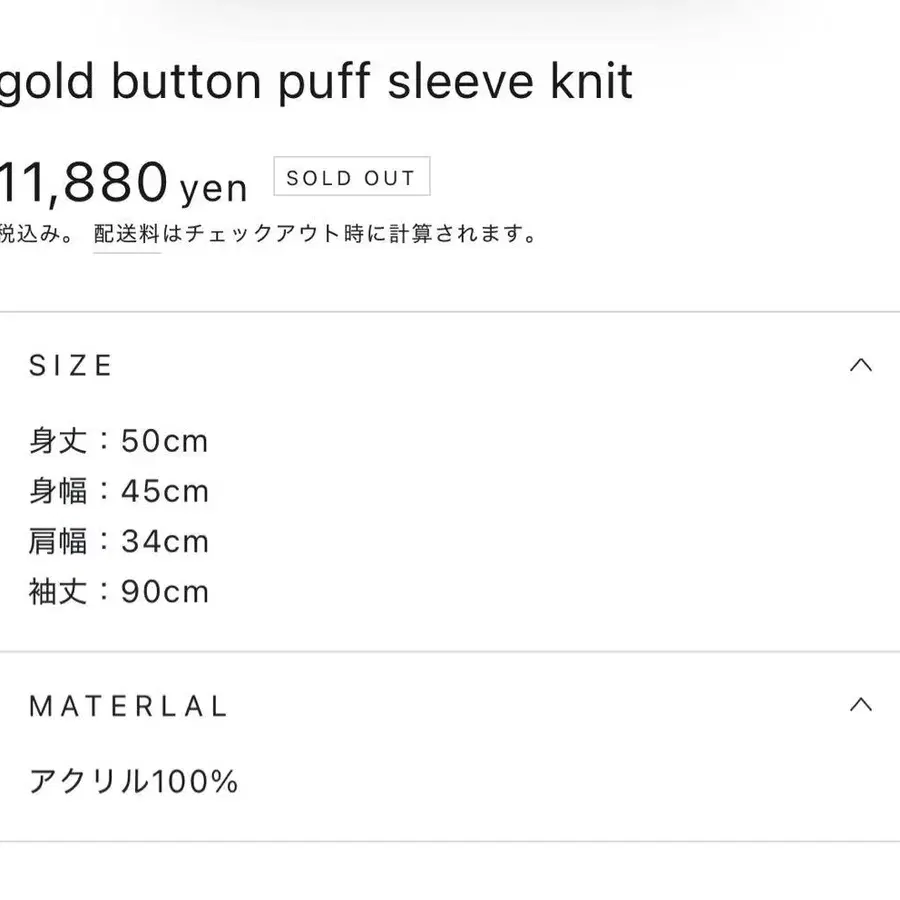Select the gold button puff sleeve knit title

(x=315, y=82)
